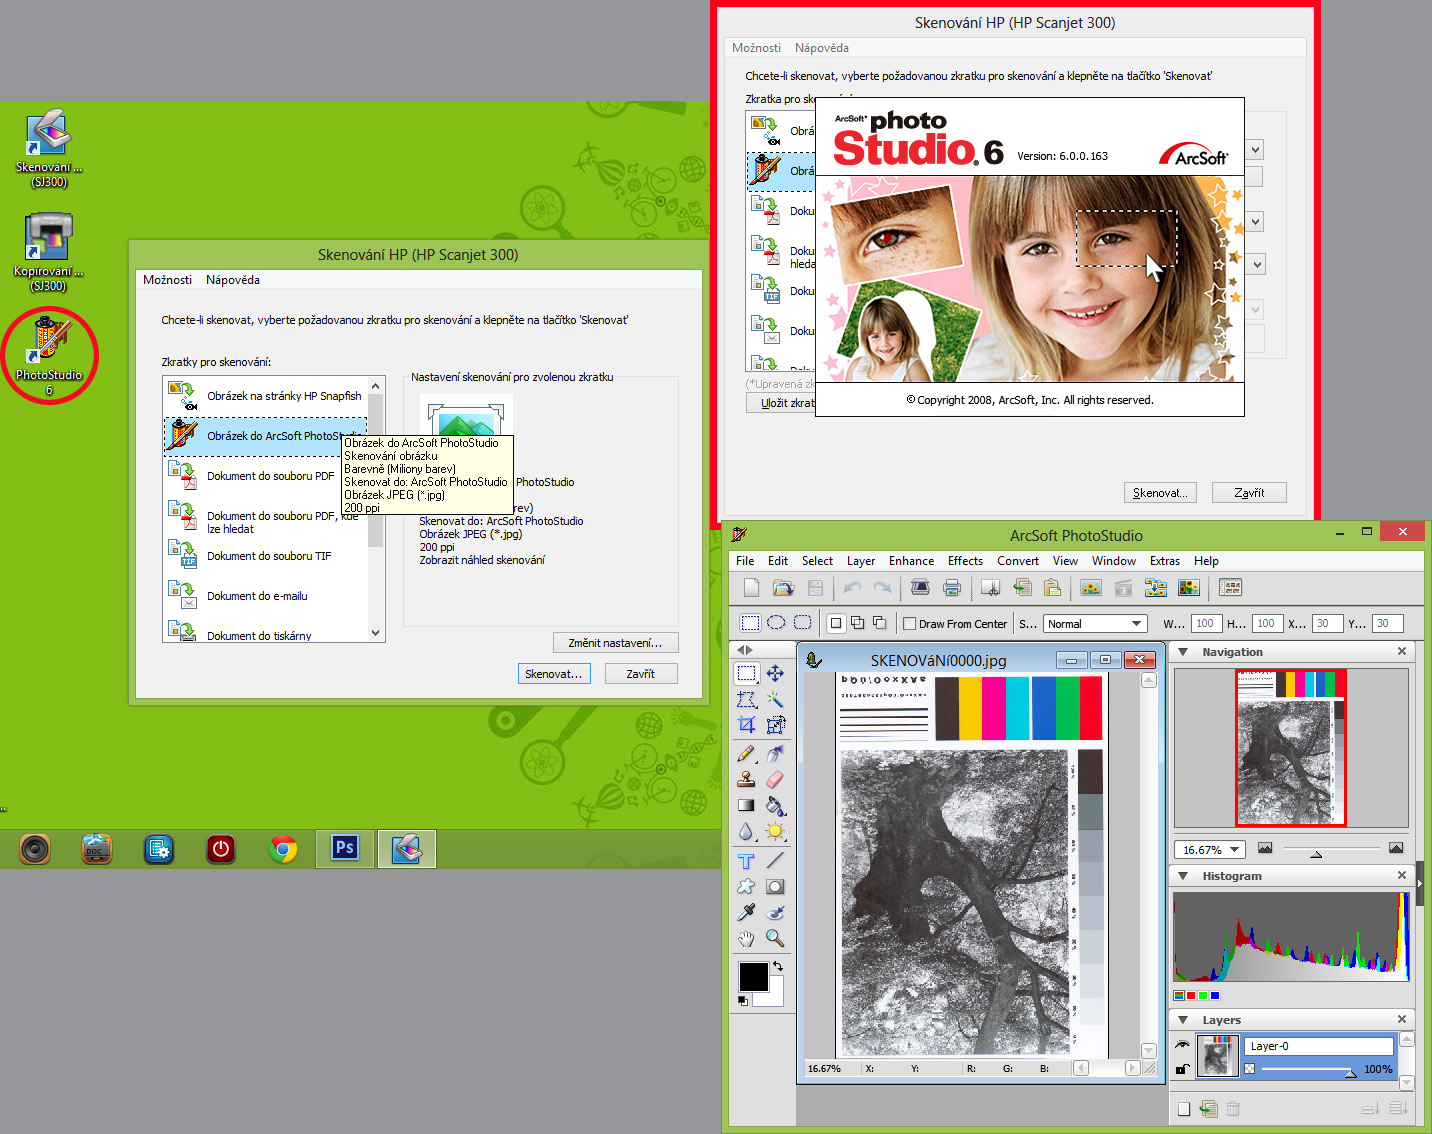Select the add-to-selection mode option
Screen dimensions: 1432x1134
(857, 623)
